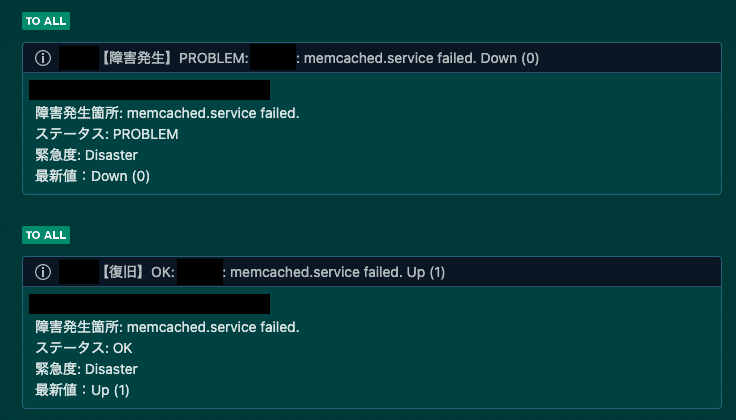Click the 【復旧】 OK alert title
The width and height of the screenshot is (736, 420).
[273, 272]
